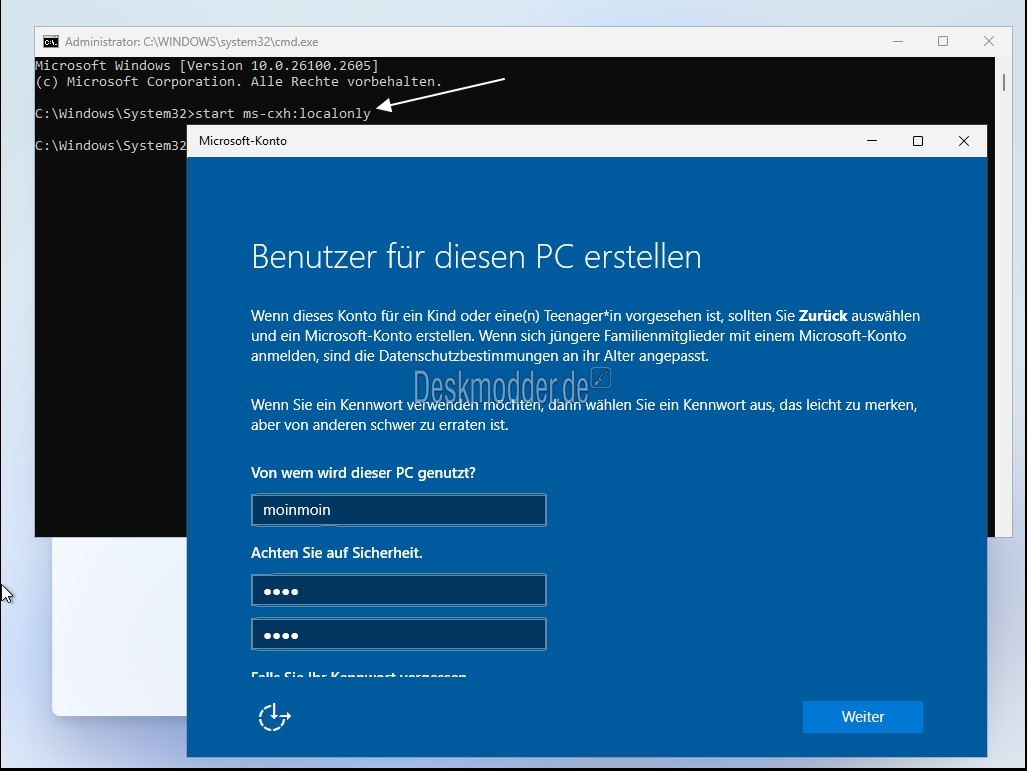Viewport: 1027px width, 771px height.
Task: Select the first password field
Action: [398, 590]
